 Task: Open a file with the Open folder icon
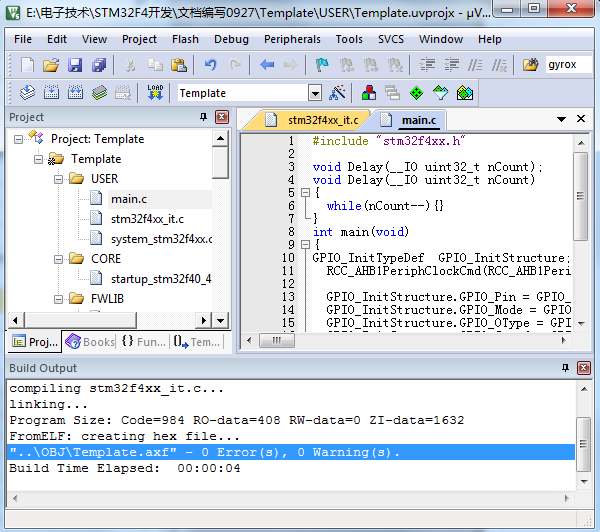(x=51, y=65)
